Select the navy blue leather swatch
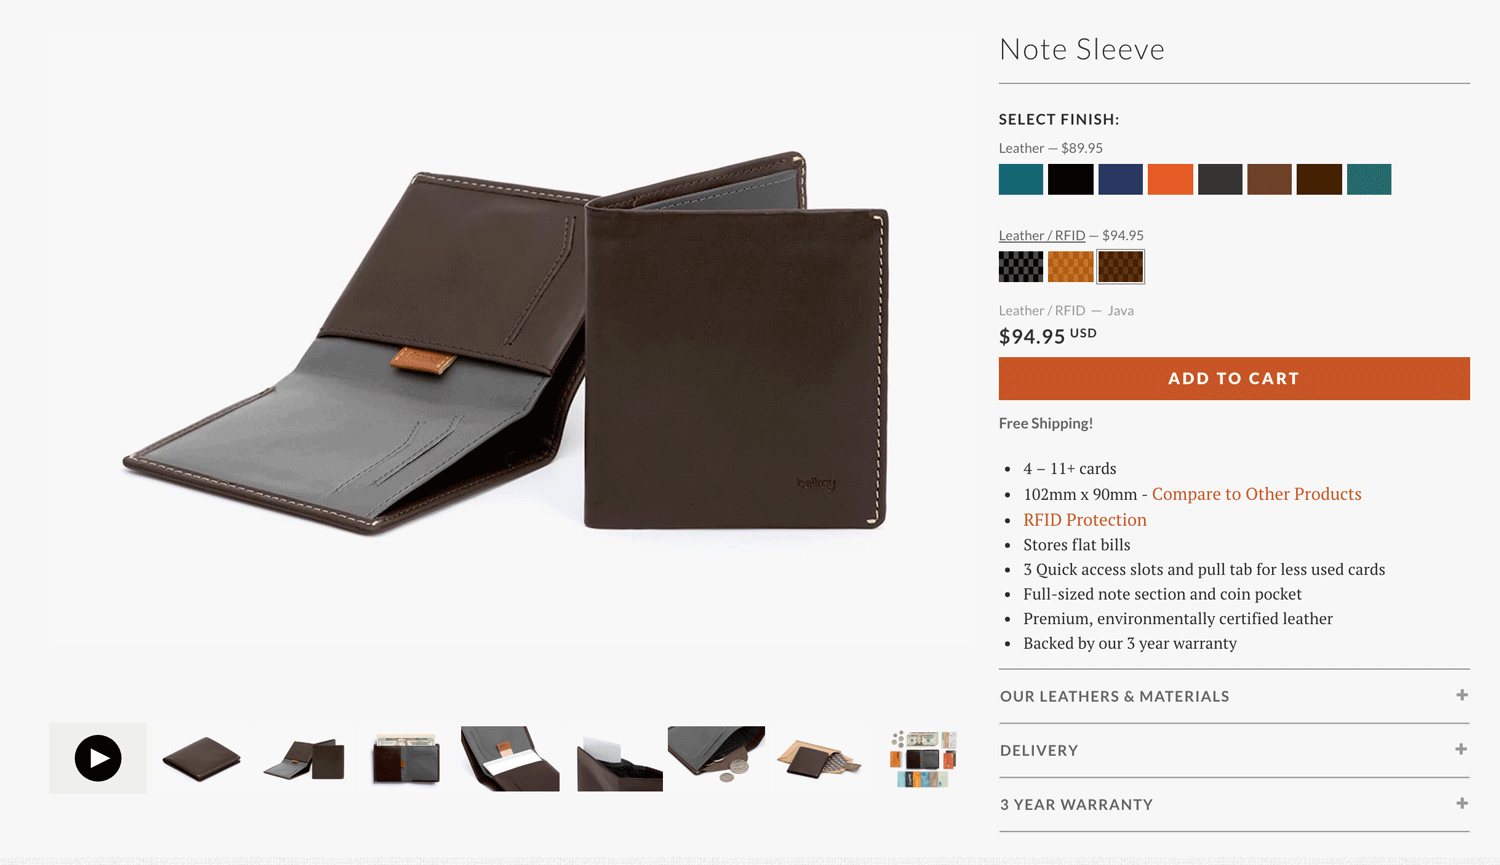The image size is (1500, 865). coord(1120,179)
